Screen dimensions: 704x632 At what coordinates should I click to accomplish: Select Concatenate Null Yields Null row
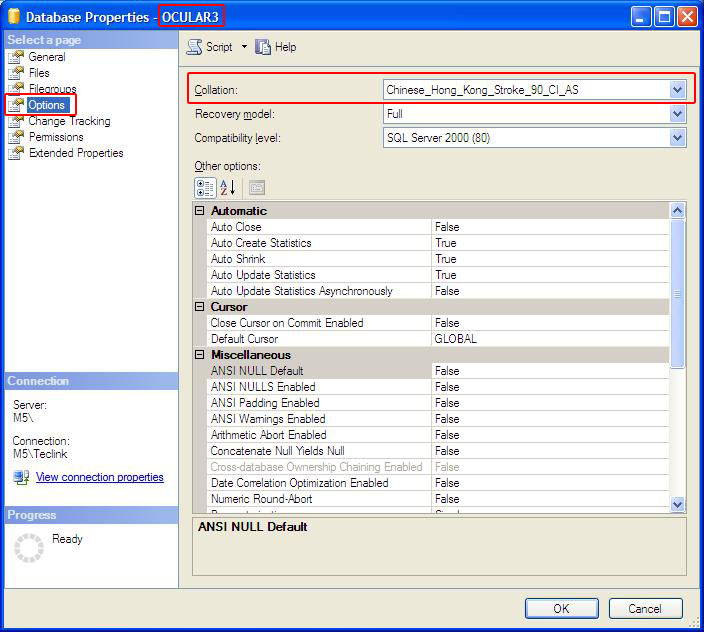click(x=438, y=451)
